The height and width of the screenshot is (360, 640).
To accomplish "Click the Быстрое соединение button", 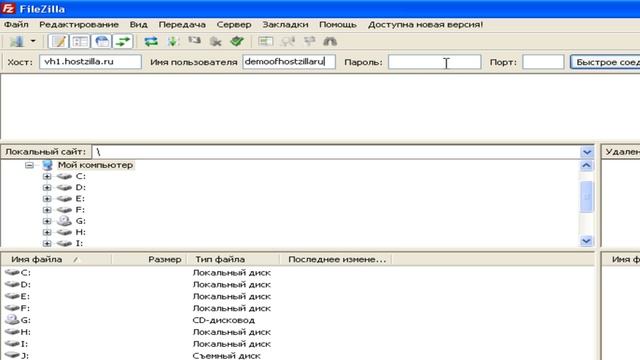I will (x=605, y=62).
